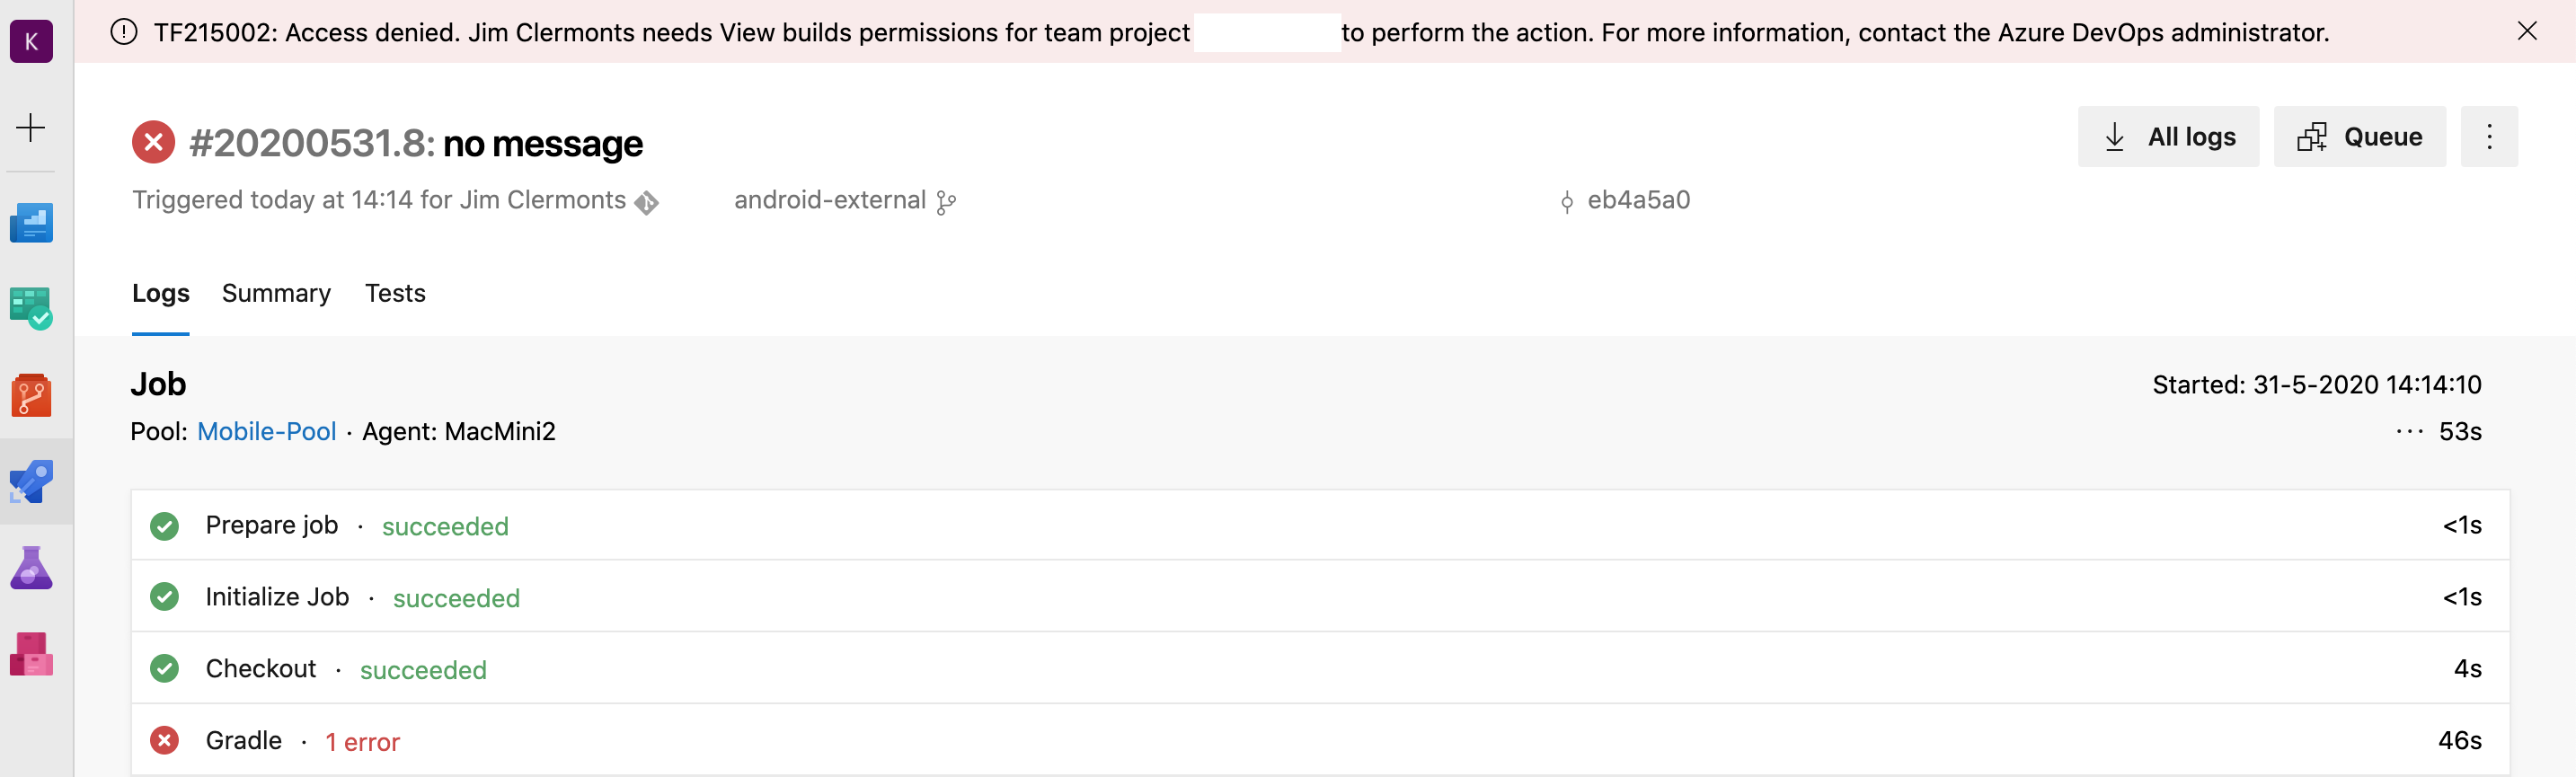Open Azure Boards sidebar icon
Viewport: 2576px width, 777px height.
coord(31,308)
